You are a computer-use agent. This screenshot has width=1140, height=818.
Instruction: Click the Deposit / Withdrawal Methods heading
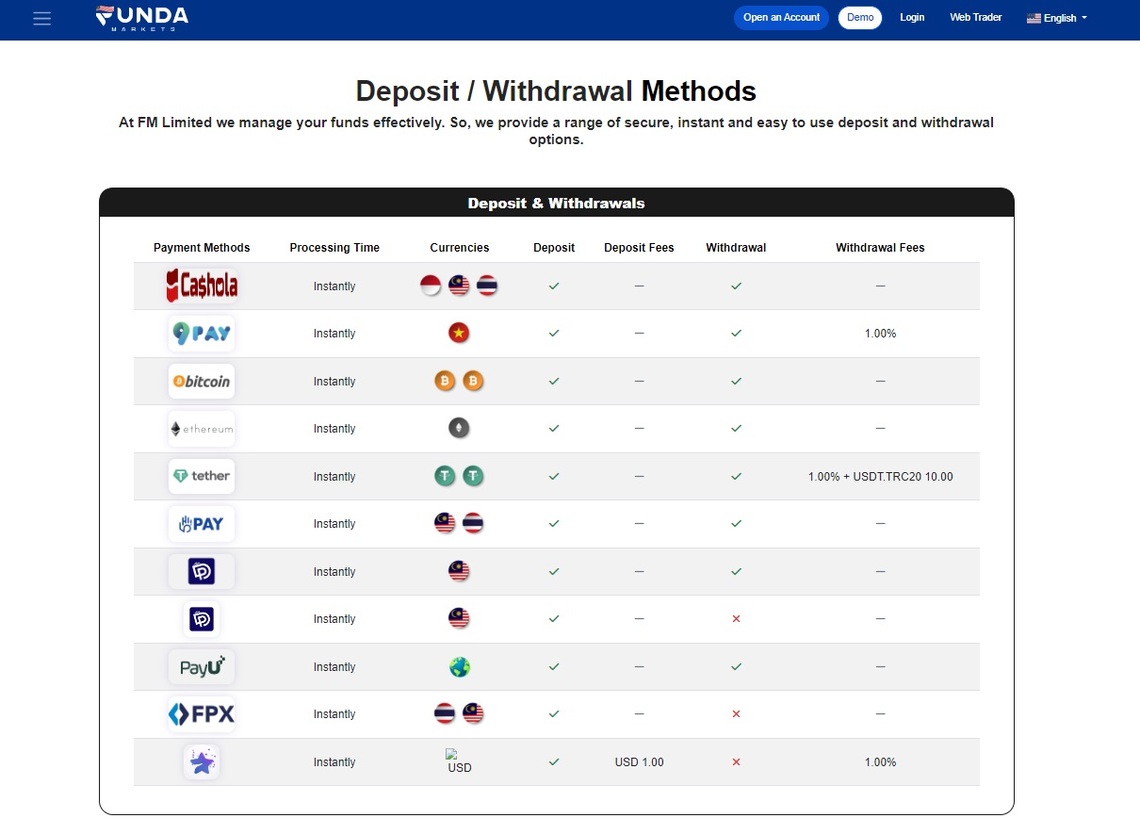(x=556, y=91)
